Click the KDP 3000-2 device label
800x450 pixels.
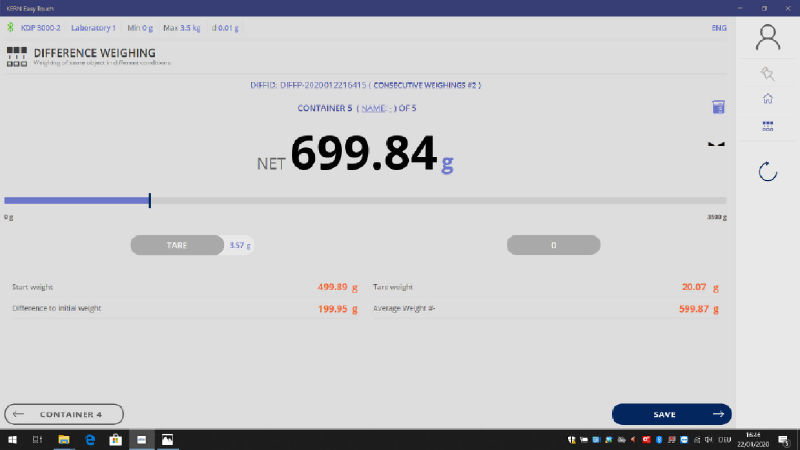point(41,27)
